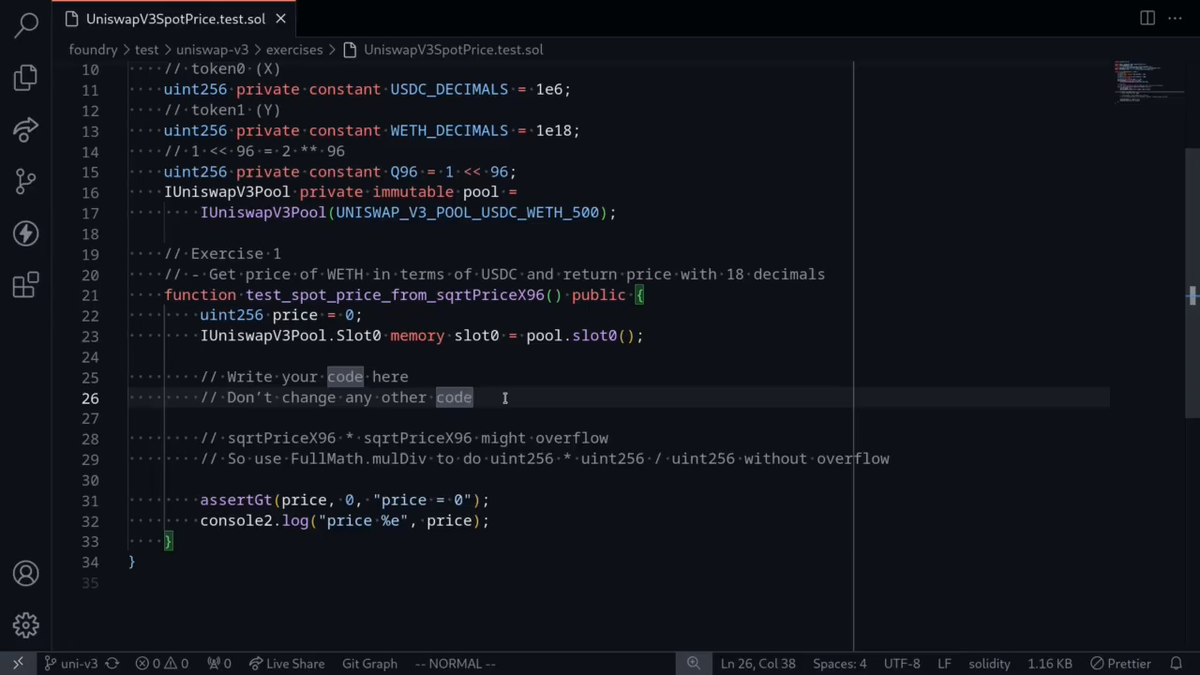Open the Explorer files view
Image resolution: width=1200 pixels, height=675 pixels.
point(26,78)
